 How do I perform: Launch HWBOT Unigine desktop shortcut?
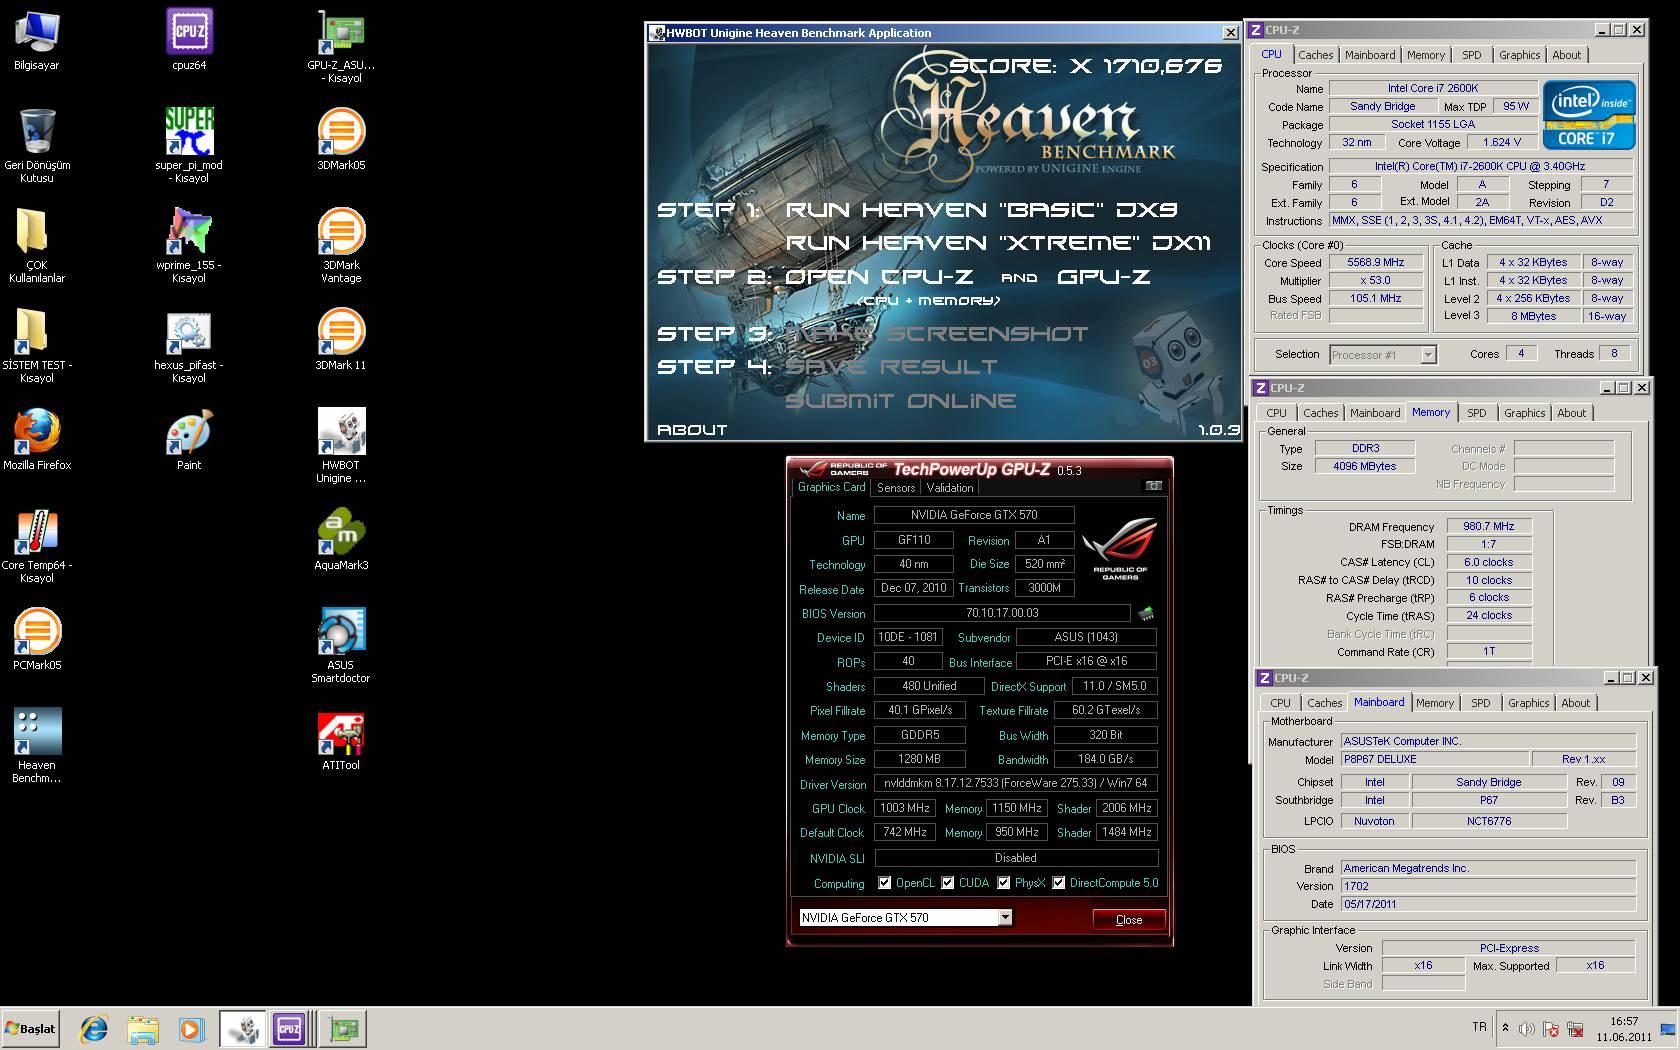[x=341, y=446]
